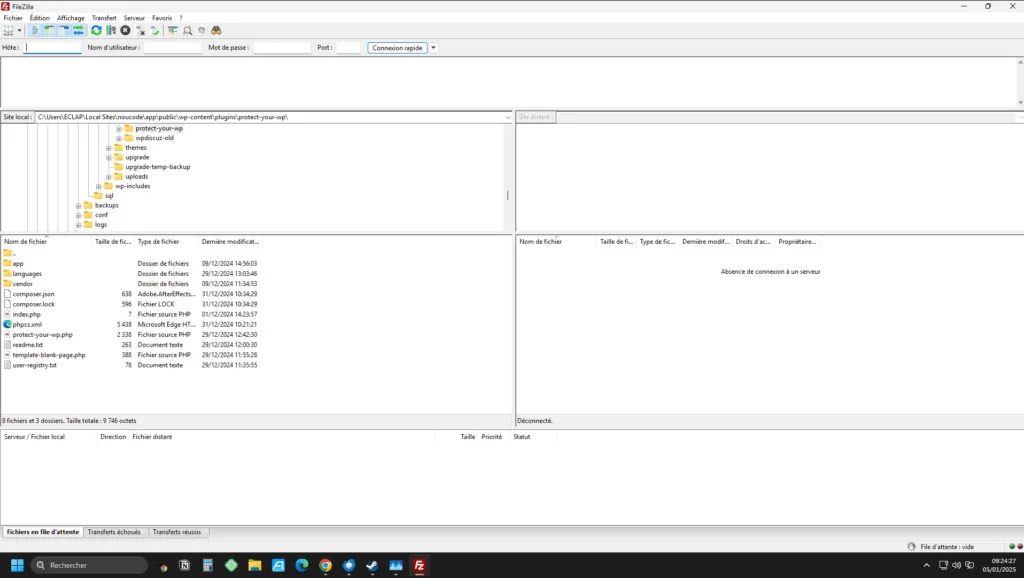Open the Quickconnect history dropdown

(x=434, y=47)
